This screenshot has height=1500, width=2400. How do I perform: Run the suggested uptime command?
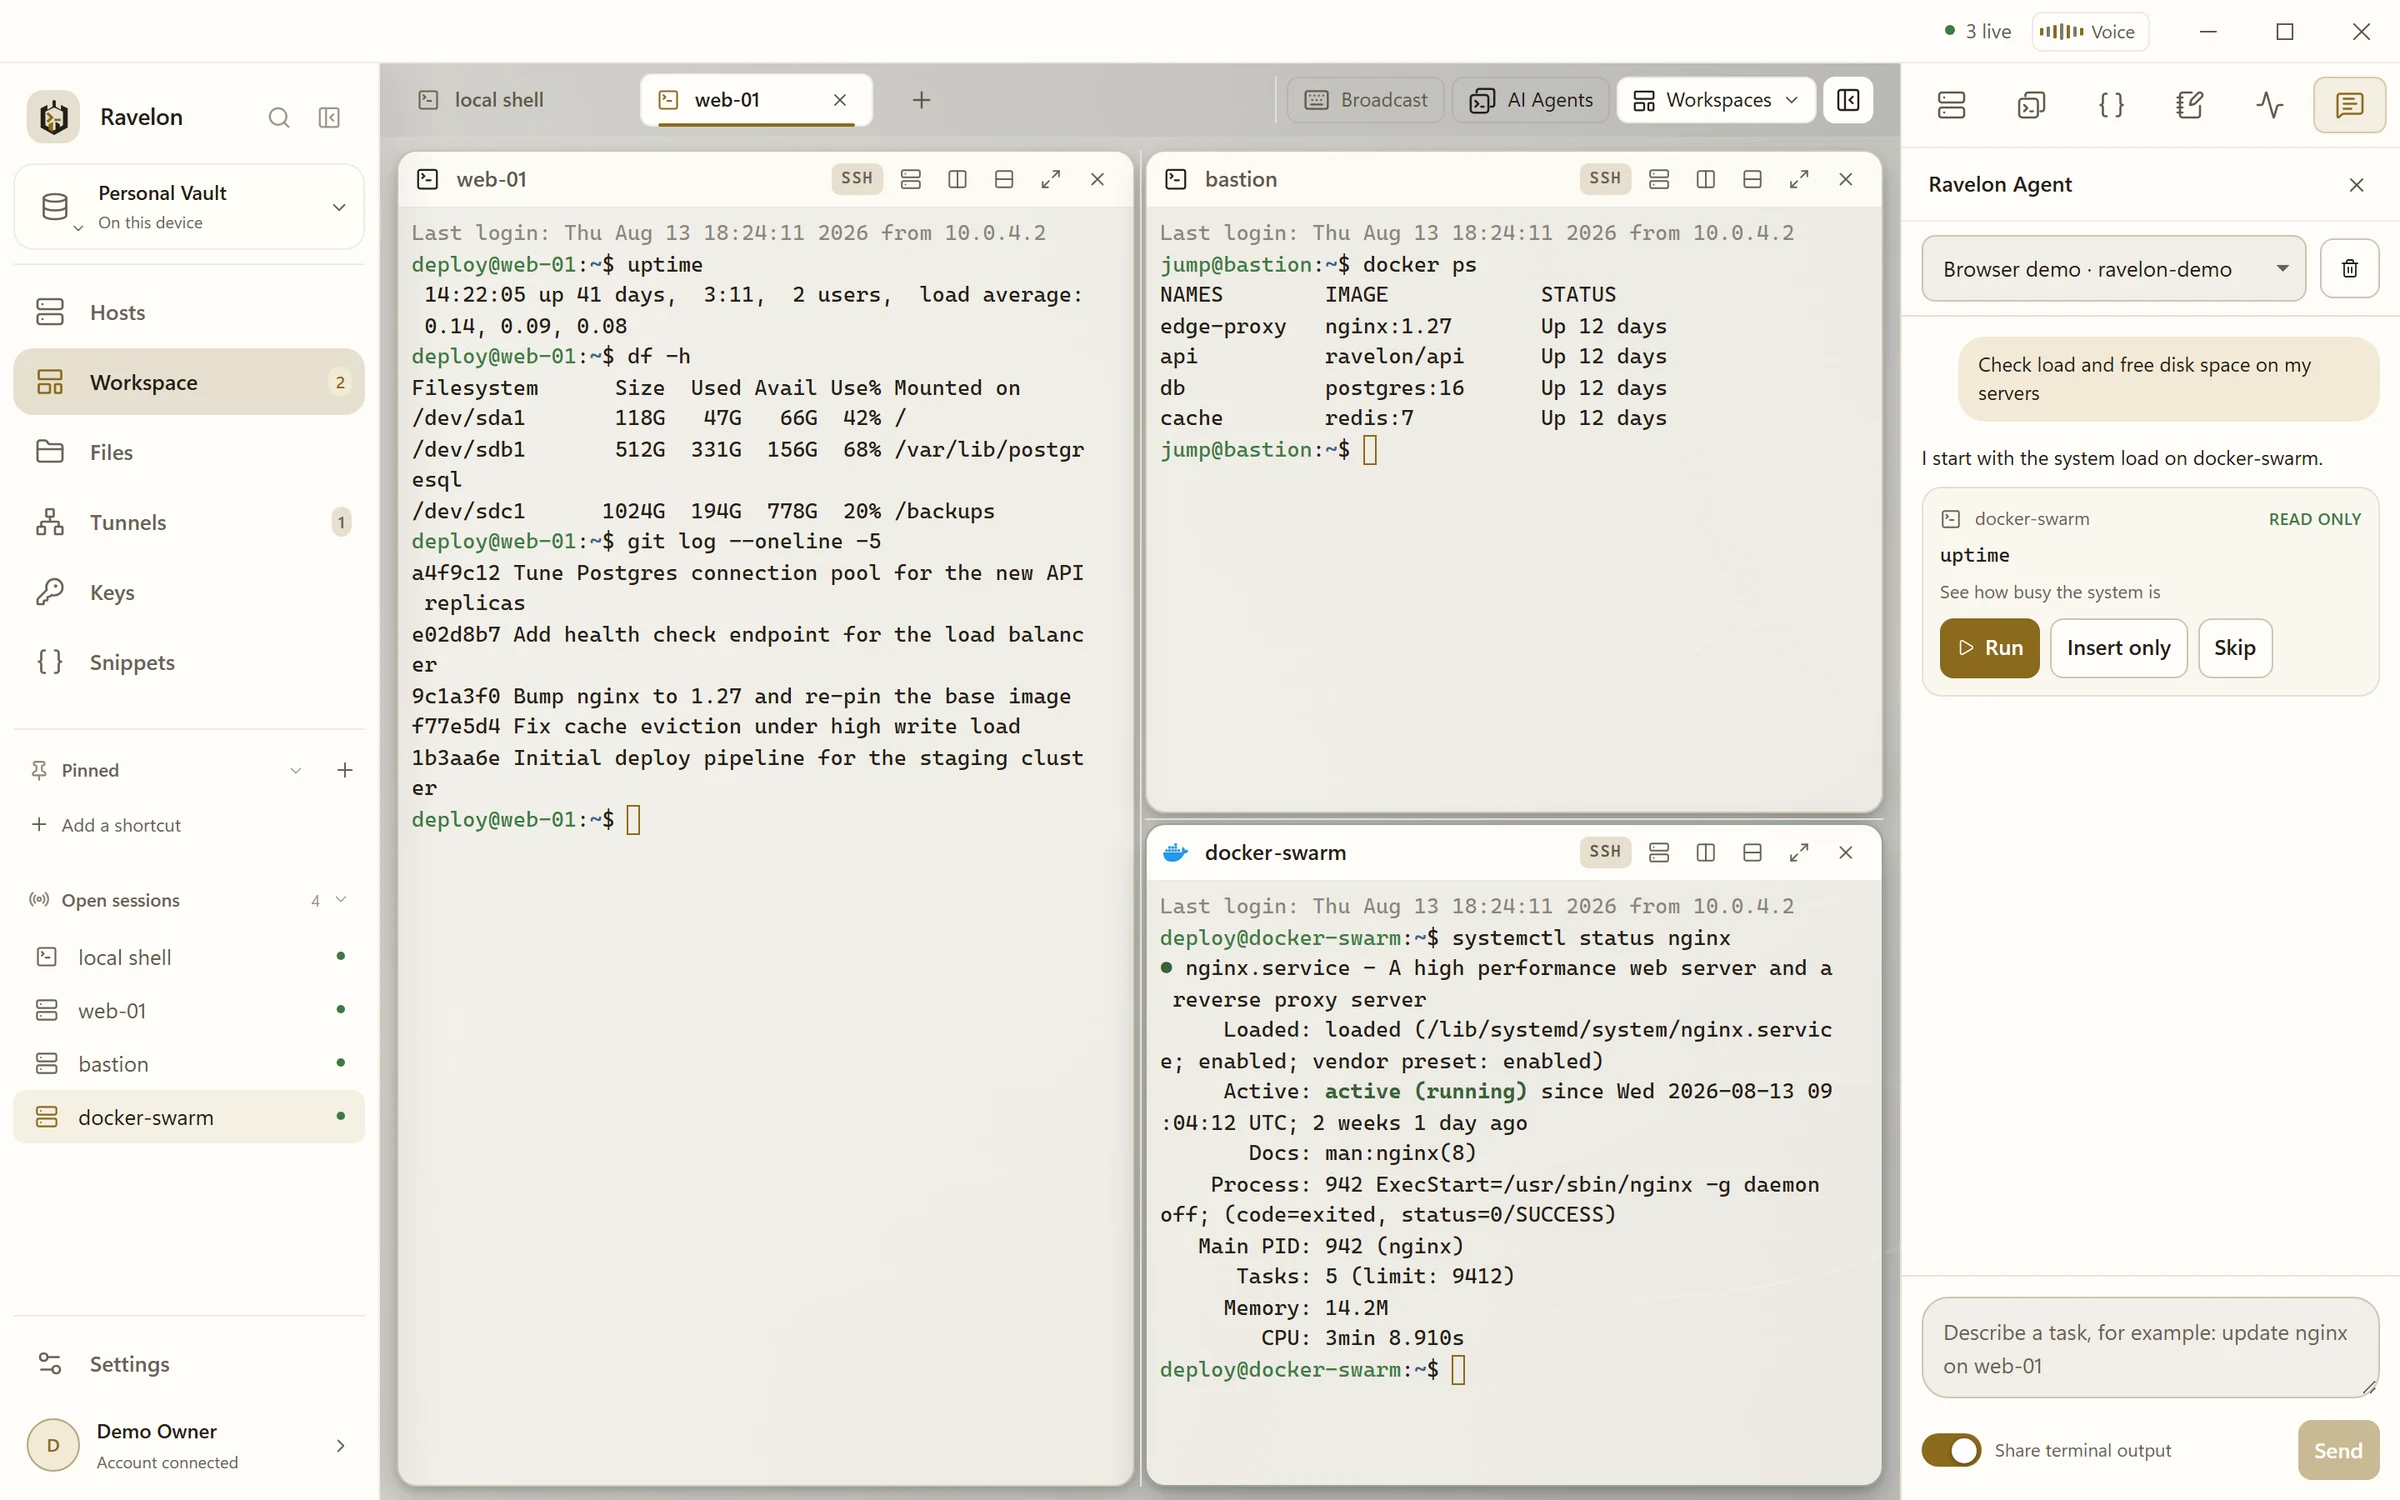[x=1989, y=648]
